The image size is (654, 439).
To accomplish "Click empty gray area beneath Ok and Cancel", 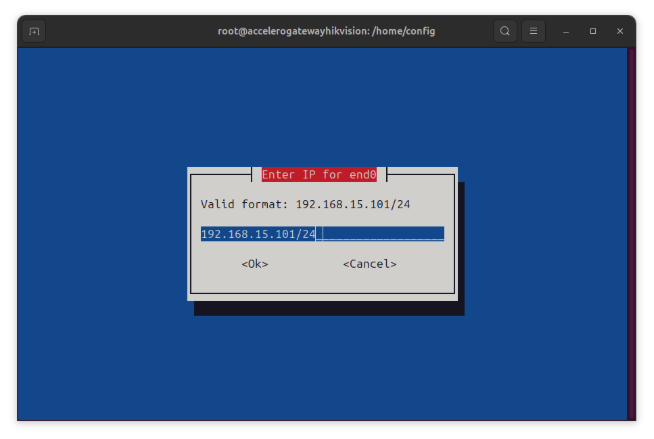I will point(322,281).
